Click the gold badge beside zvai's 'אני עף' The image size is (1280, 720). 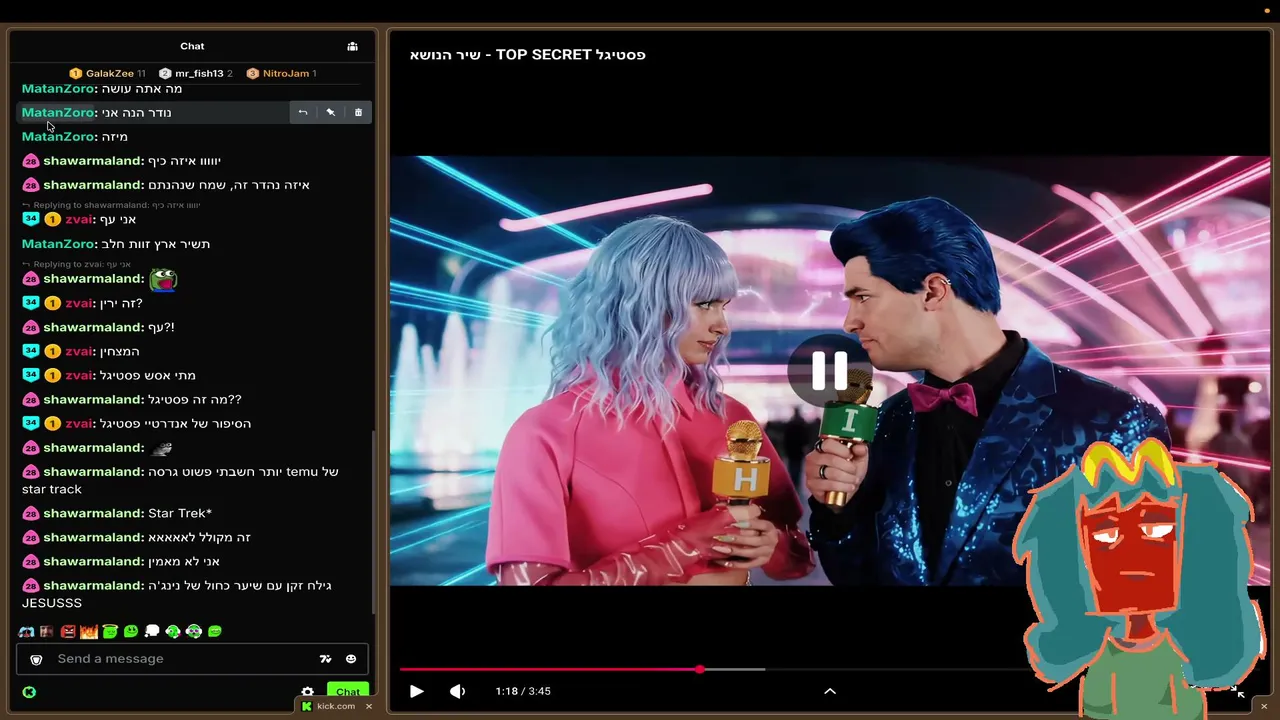coord(52,219)
